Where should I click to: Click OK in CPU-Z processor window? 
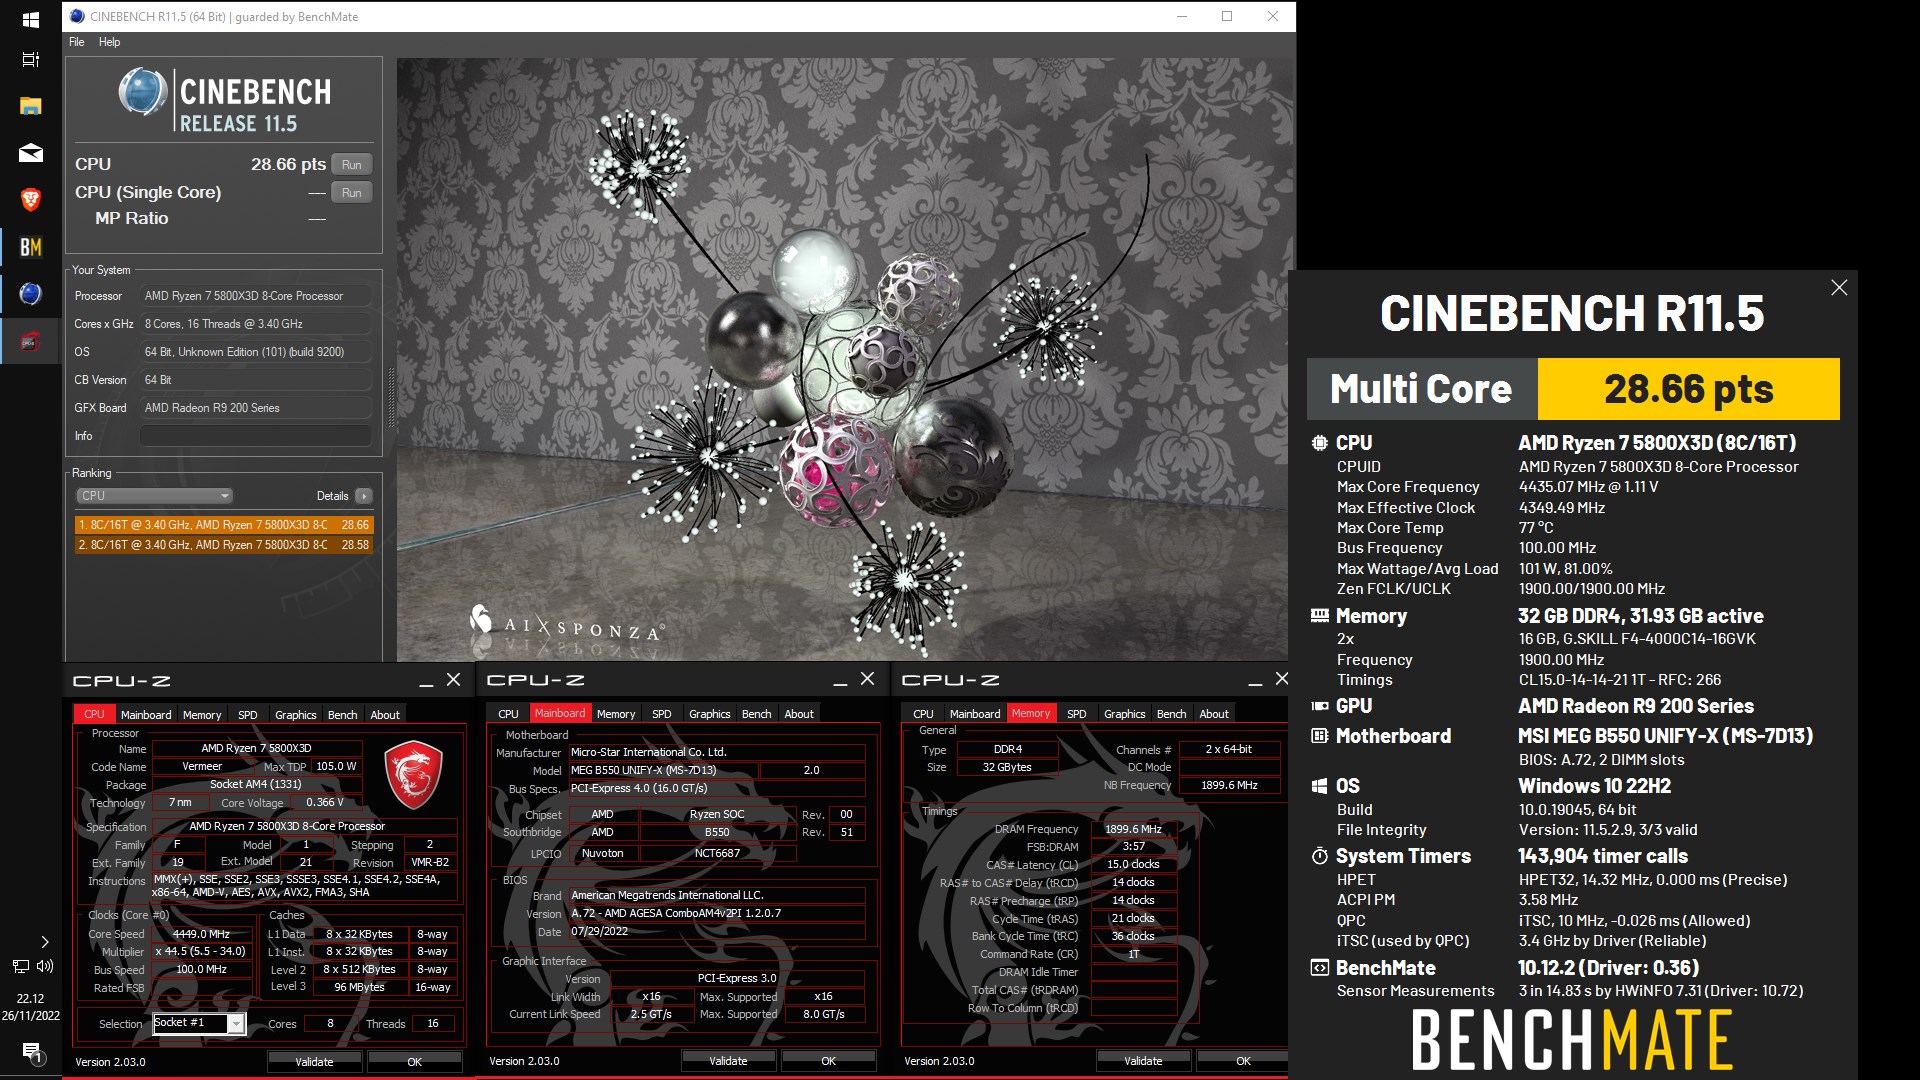(x=415, y=1062)
